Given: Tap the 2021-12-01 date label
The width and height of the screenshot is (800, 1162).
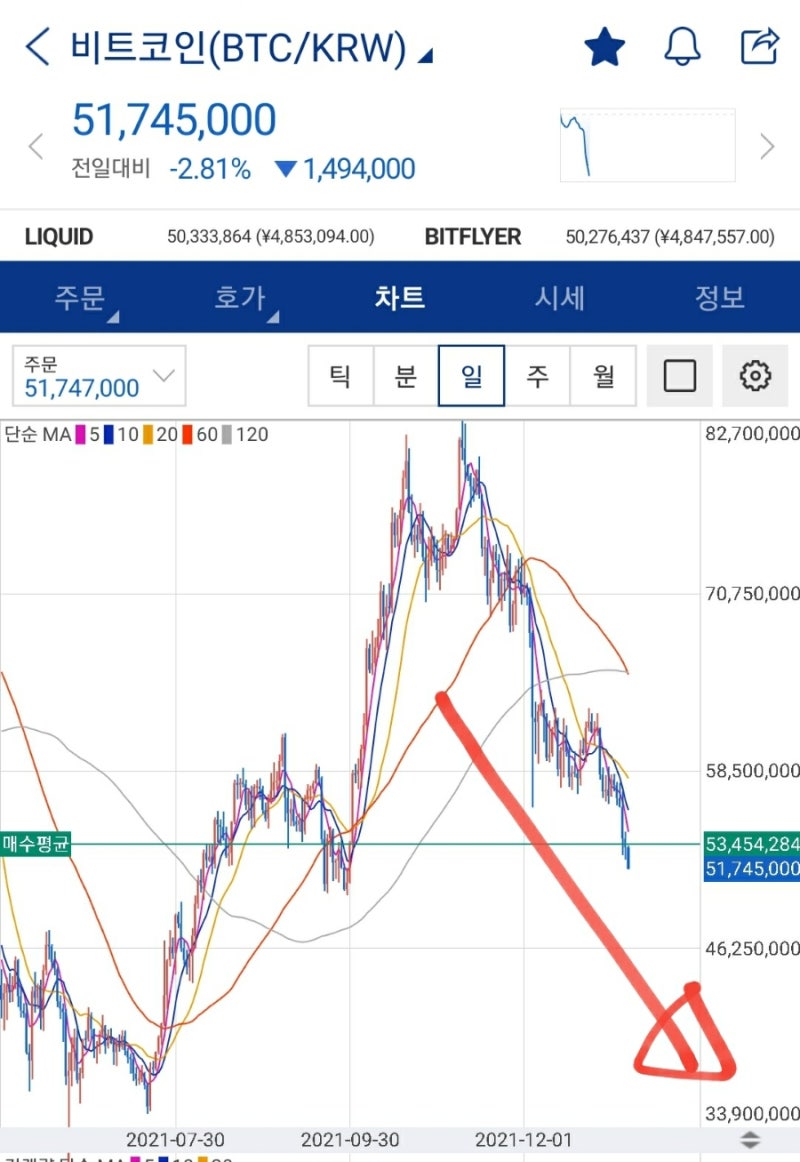Looking at the screenshot, I should click(524, 1139).
